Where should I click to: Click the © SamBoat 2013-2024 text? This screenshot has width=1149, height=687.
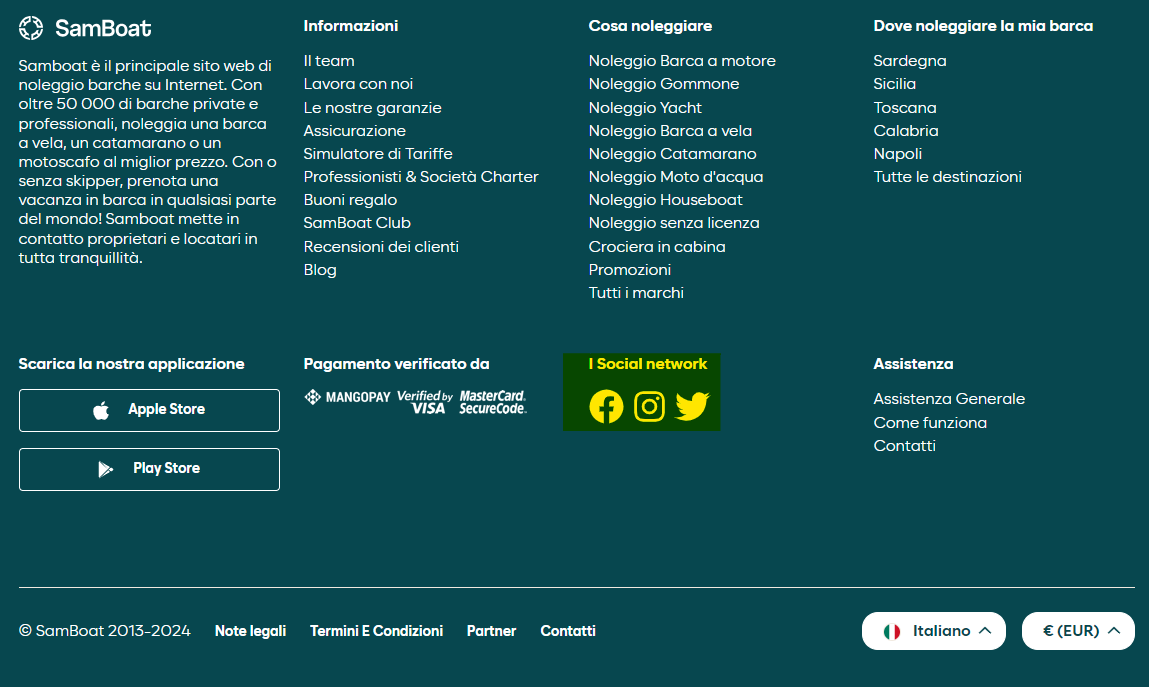[x=105, y=631]
